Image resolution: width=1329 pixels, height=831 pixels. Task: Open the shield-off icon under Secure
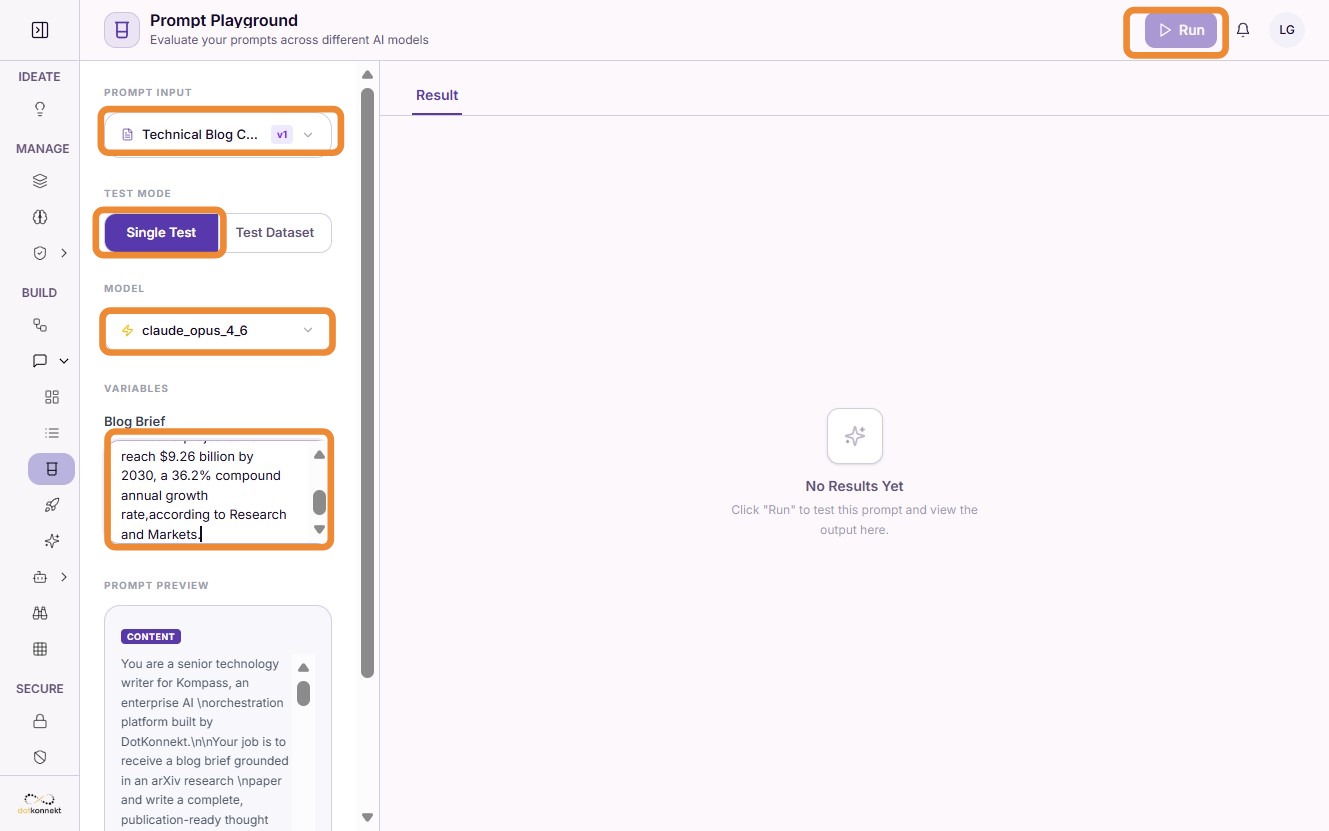tap(40, 757)
